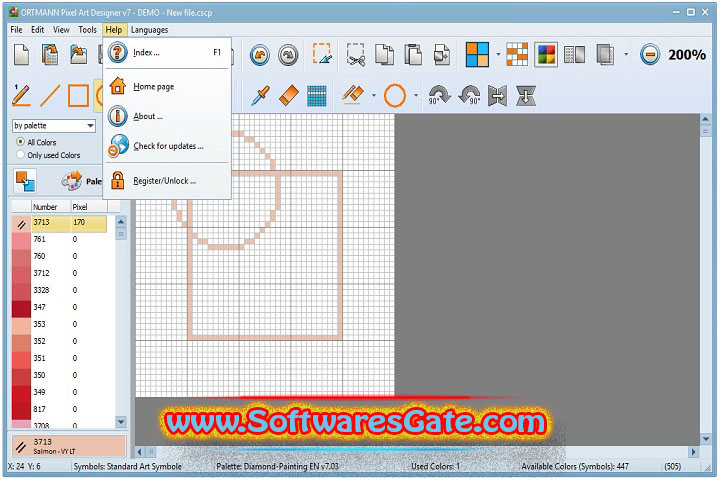Pick color 817 red swatch row
The height and width of the screenshot is (480, 720).
[x=59, y=409]
